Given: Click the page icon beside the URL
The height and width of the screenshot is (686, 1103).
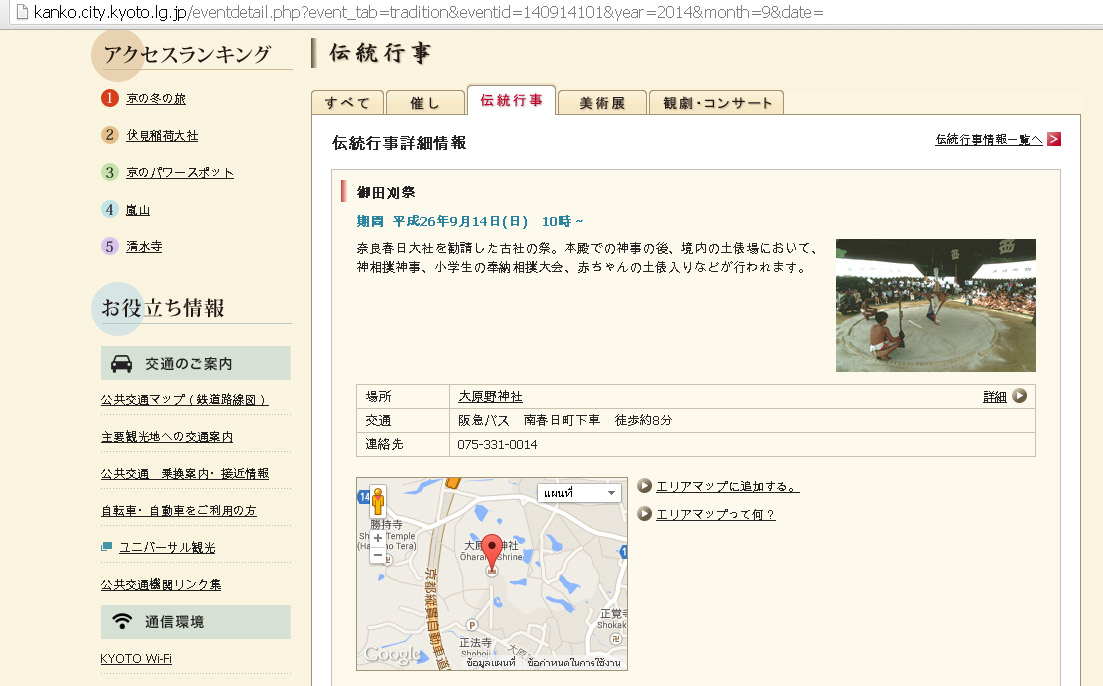Looking at the screenshot, I should 22,11.
